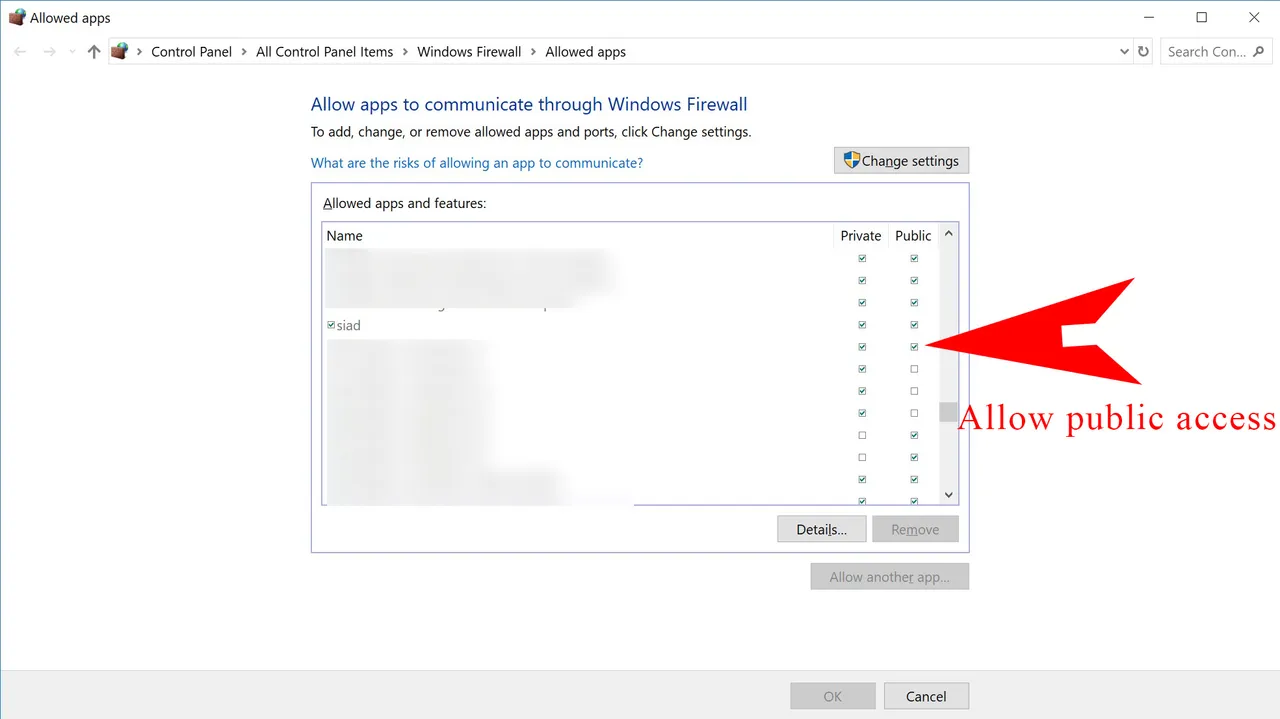The image size is (1280, 719).
Task: Refresh the address bar location
Action: point(1144,52)
